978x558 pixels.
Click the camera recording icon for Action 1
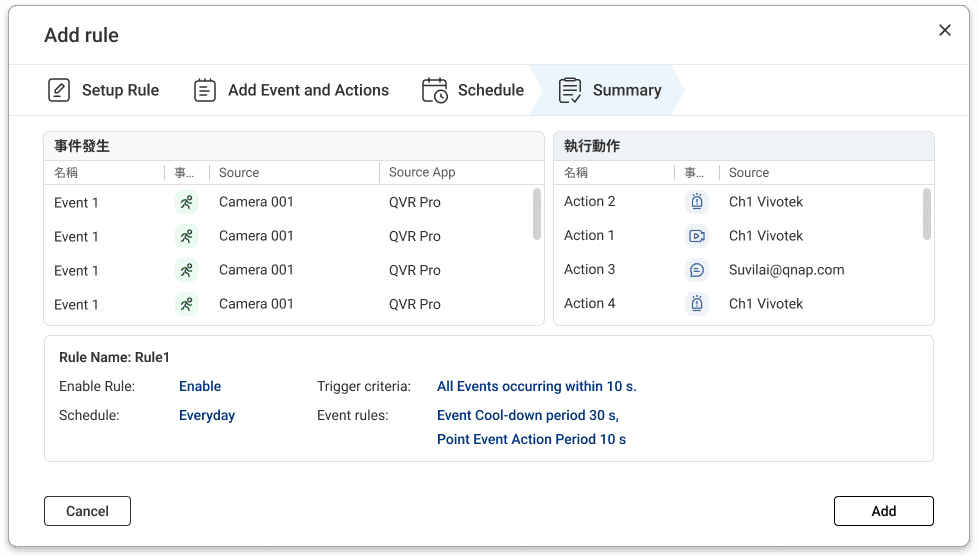click(697, 236)
